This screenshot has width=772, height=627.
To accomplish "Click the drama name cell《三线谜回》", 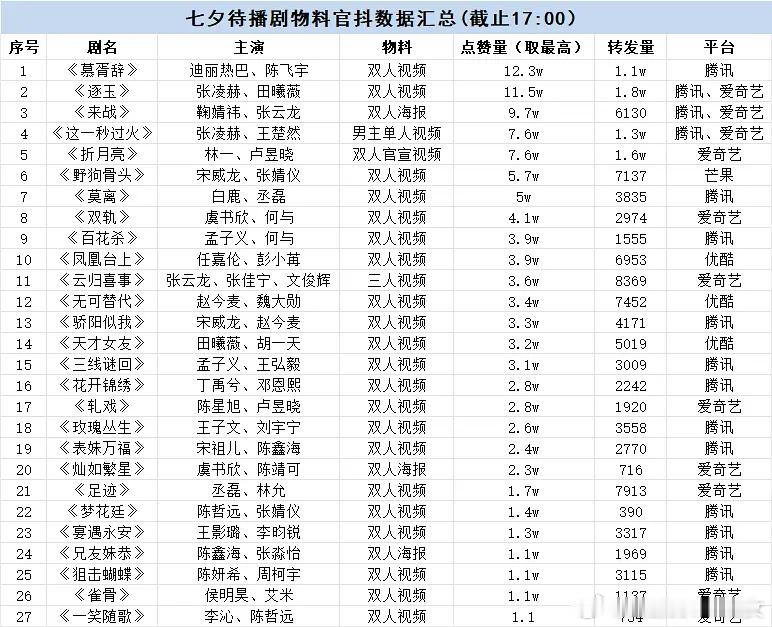I will [102, 364].
